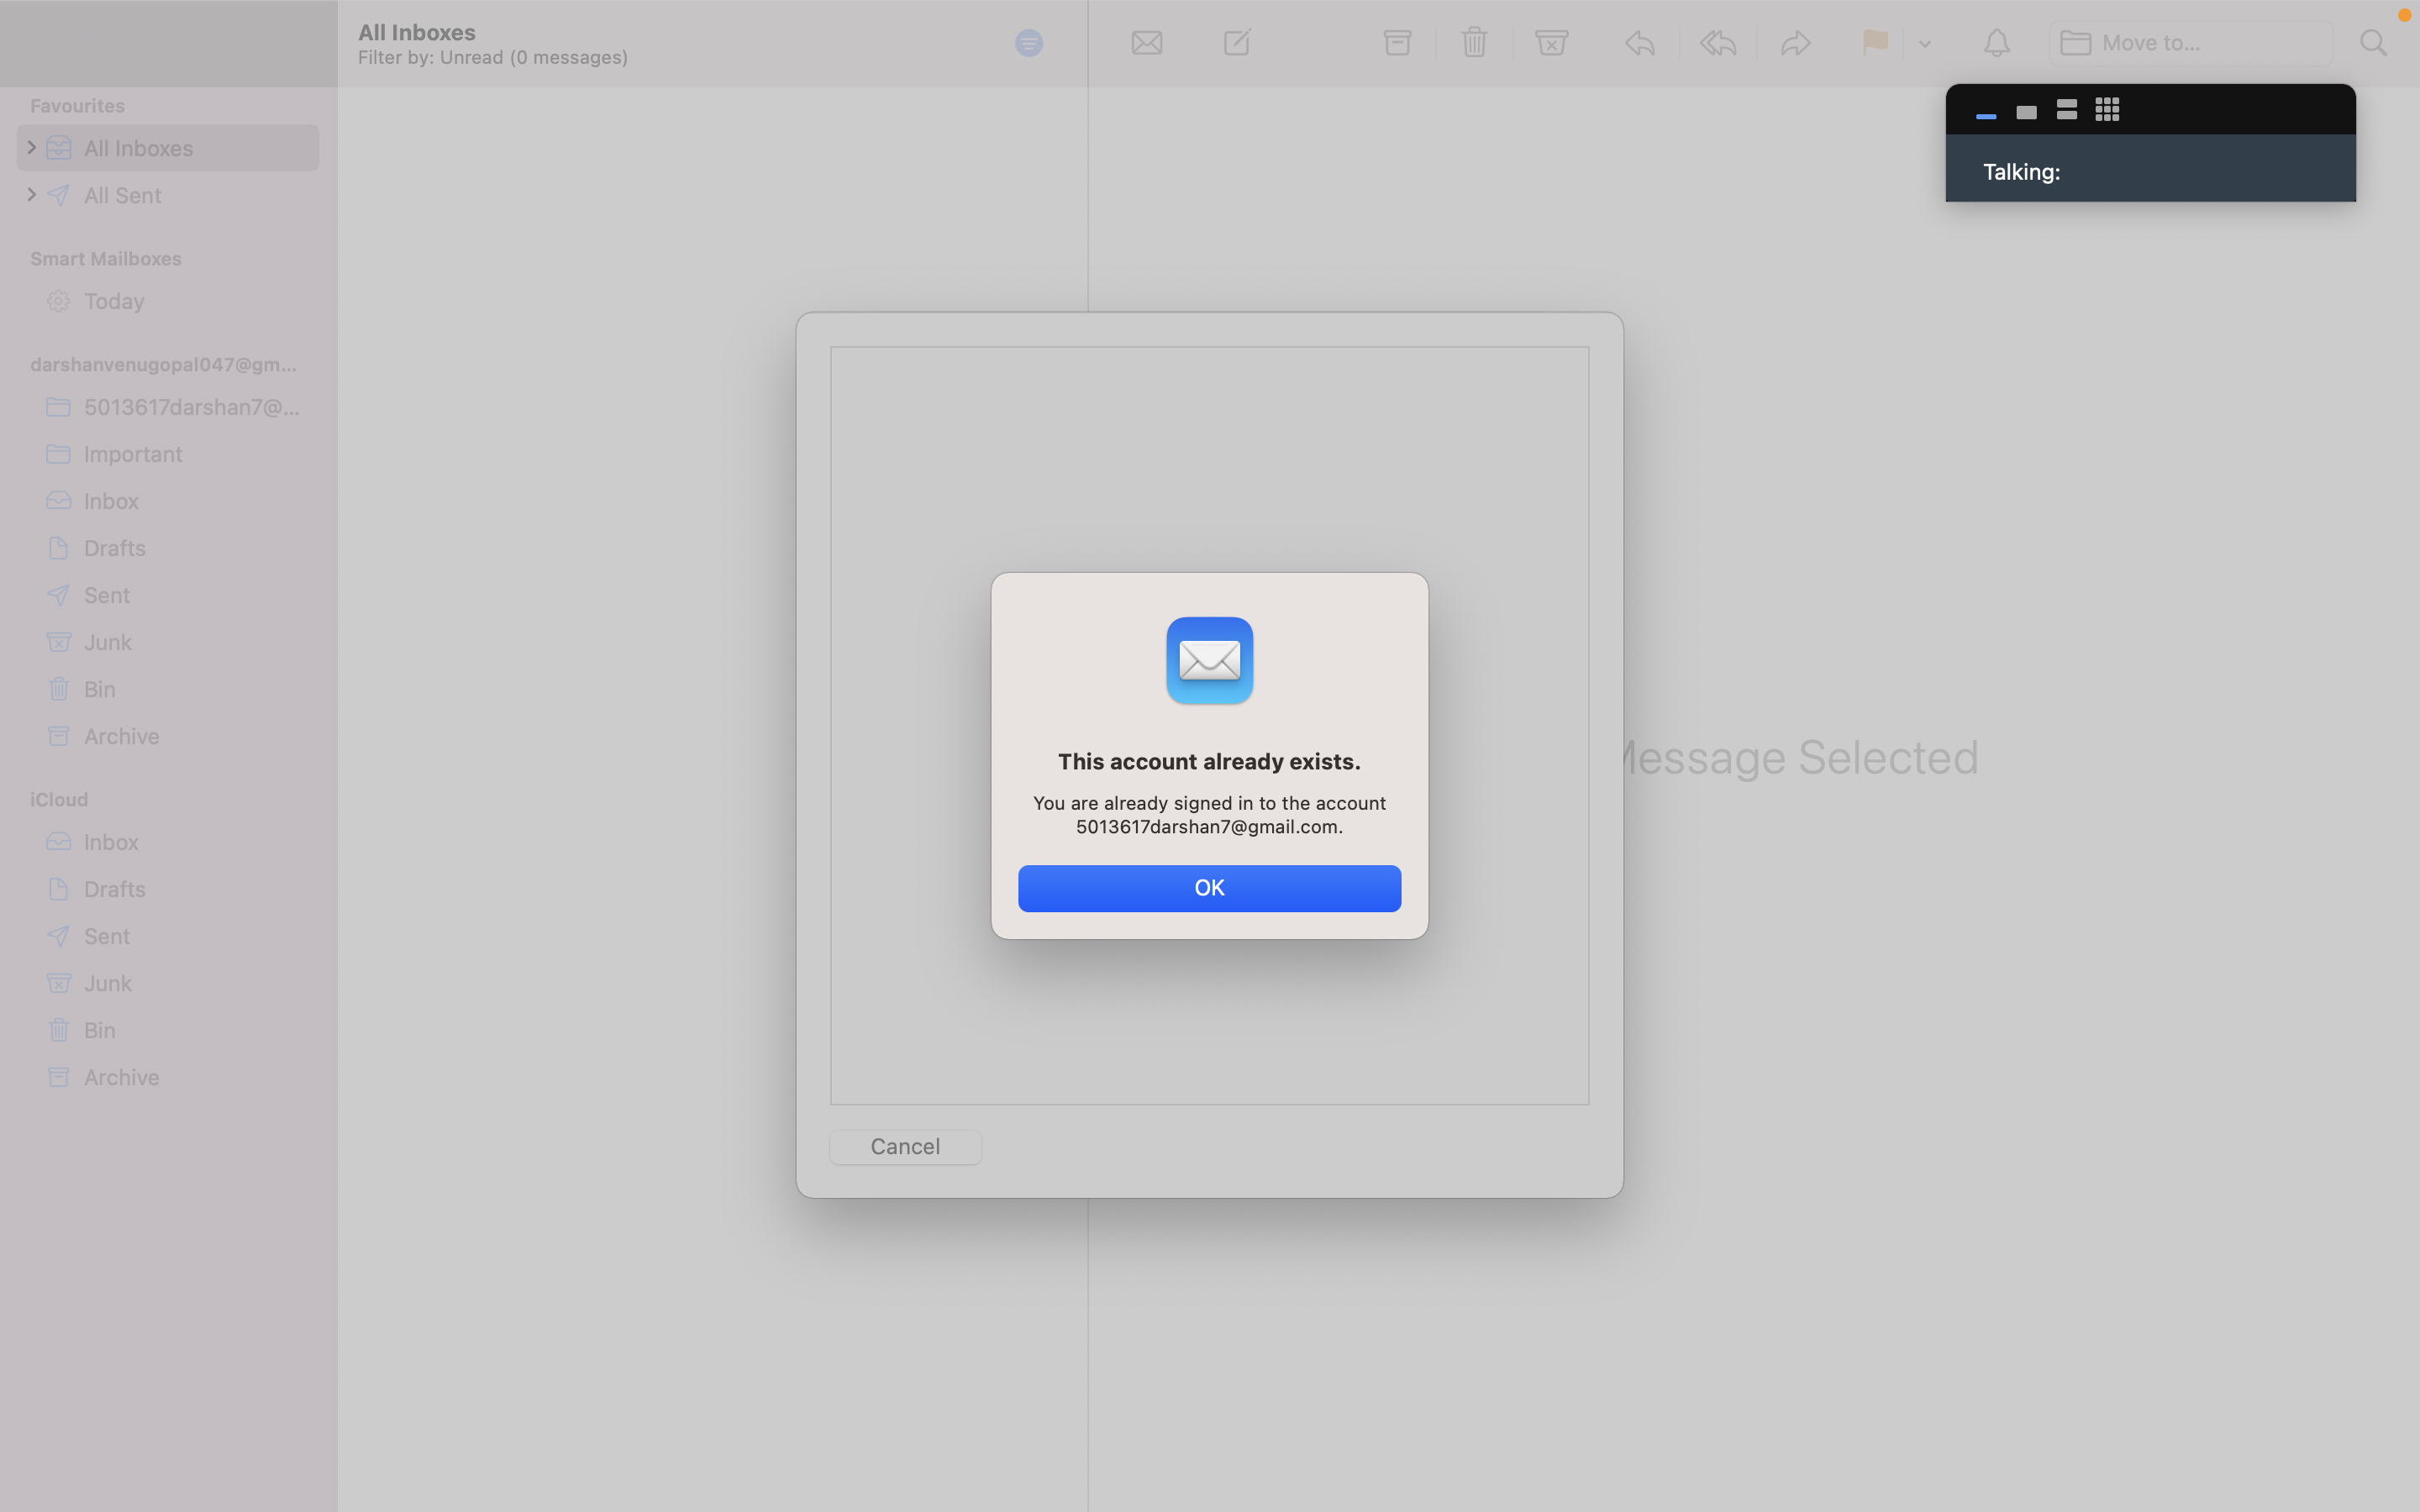Toggle the orange Flag button
The image size is (2420, 1512).
(1875, 43)
